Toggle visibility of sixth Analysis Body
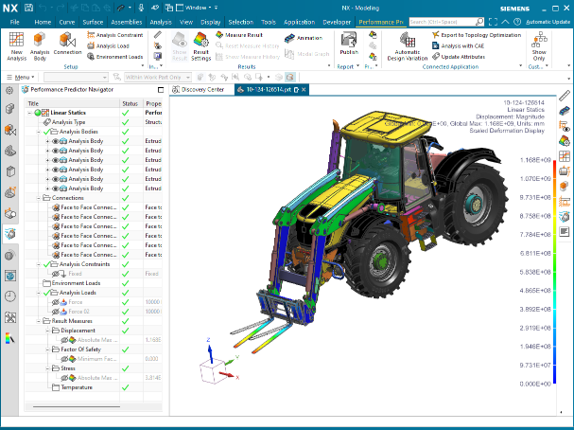Image resolution: width=574 pixels, height=430 pixels. point(55,189)
